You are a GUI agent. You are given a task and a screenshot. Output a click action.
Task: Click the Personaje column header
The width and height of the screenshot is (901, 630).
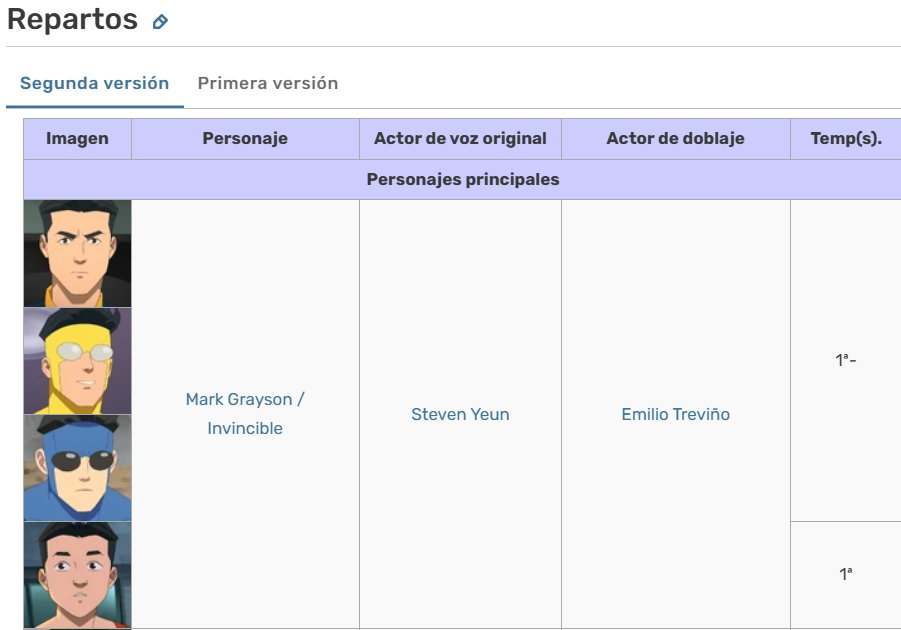(x=245, y=139)
